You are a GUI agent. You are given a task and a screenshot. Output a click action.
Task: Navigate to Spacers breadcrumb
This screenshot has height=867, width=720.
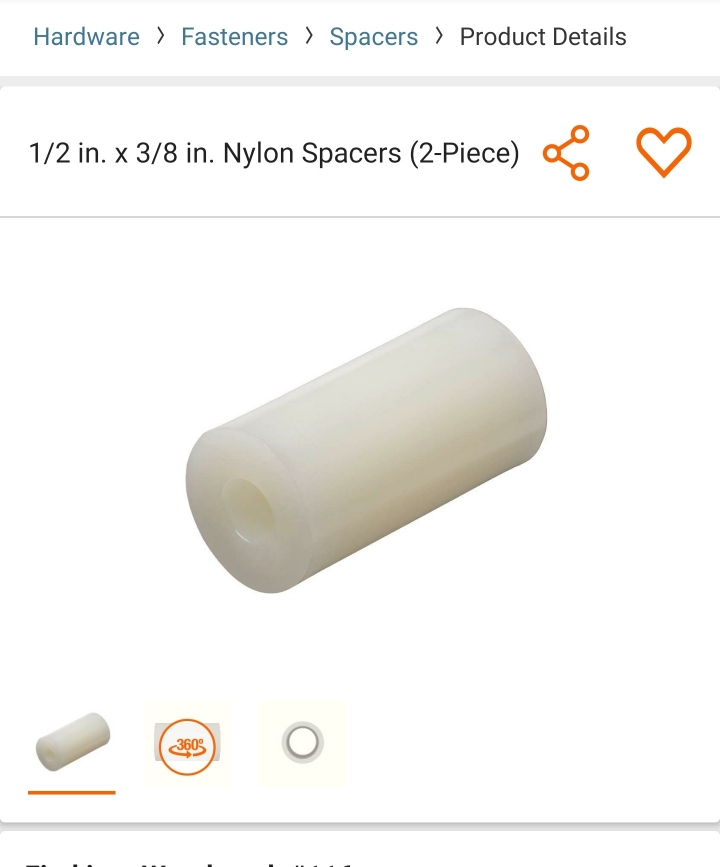374,37
